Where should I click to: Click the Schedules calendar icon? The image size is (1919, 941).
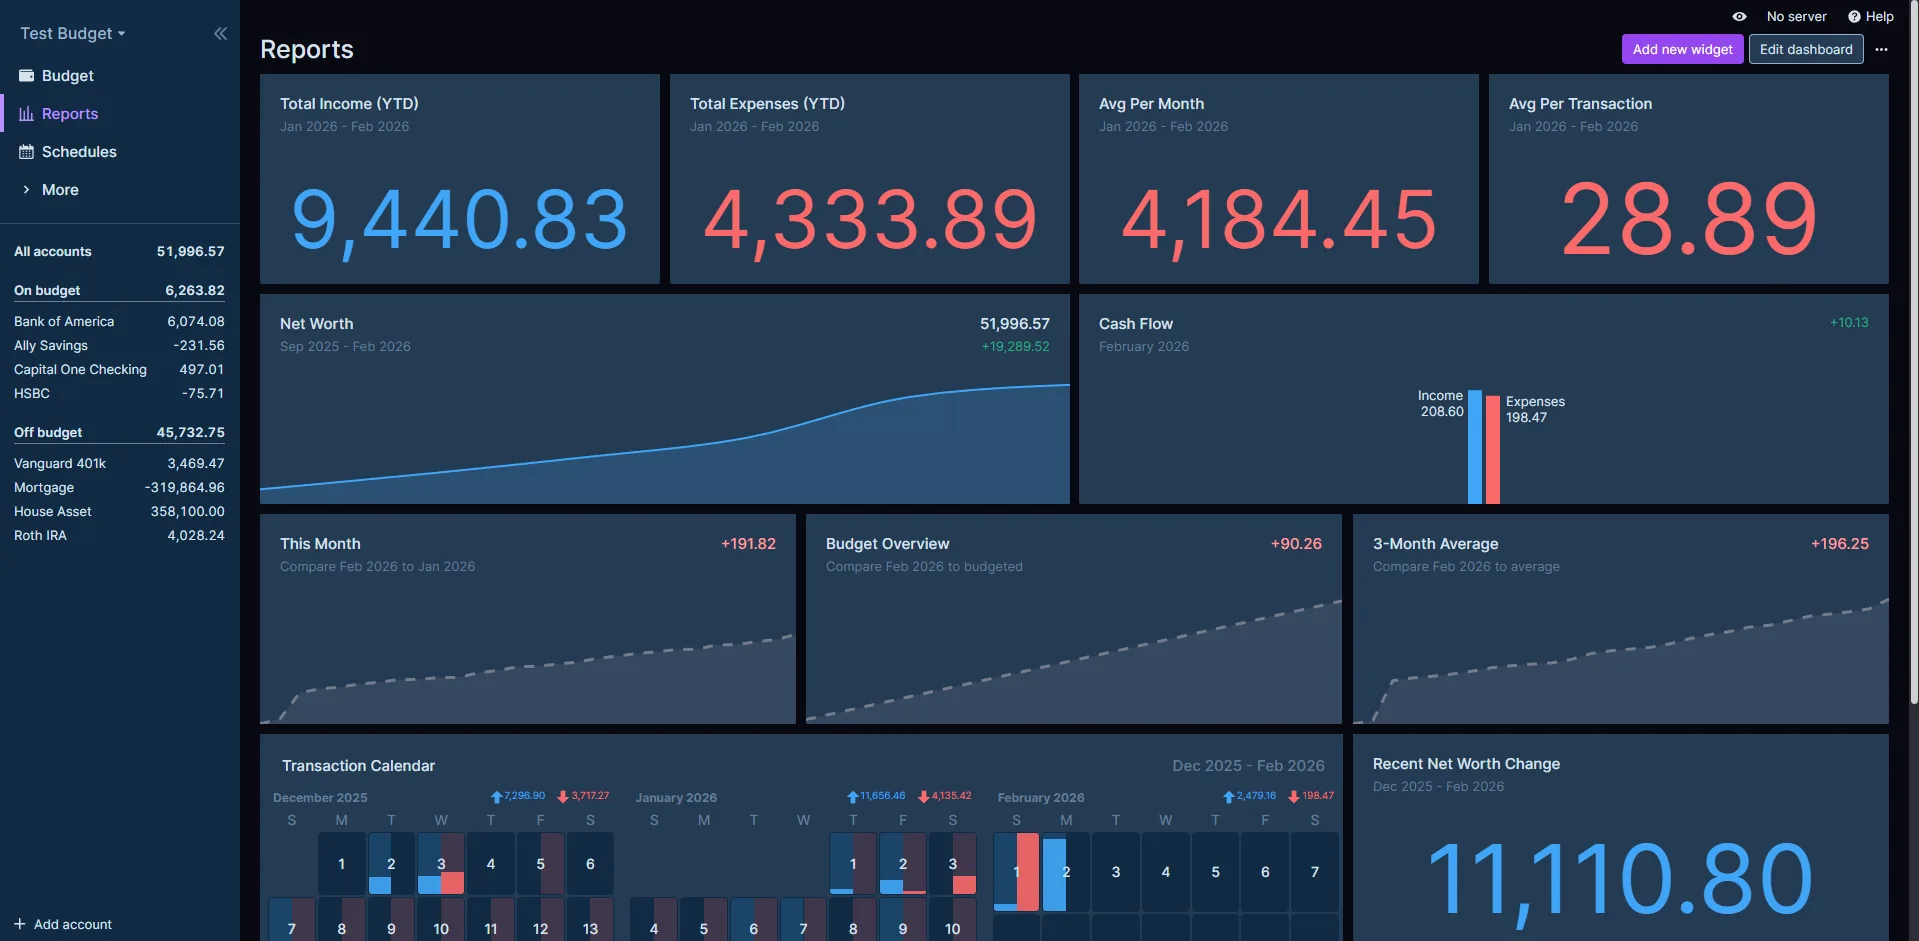27,151
